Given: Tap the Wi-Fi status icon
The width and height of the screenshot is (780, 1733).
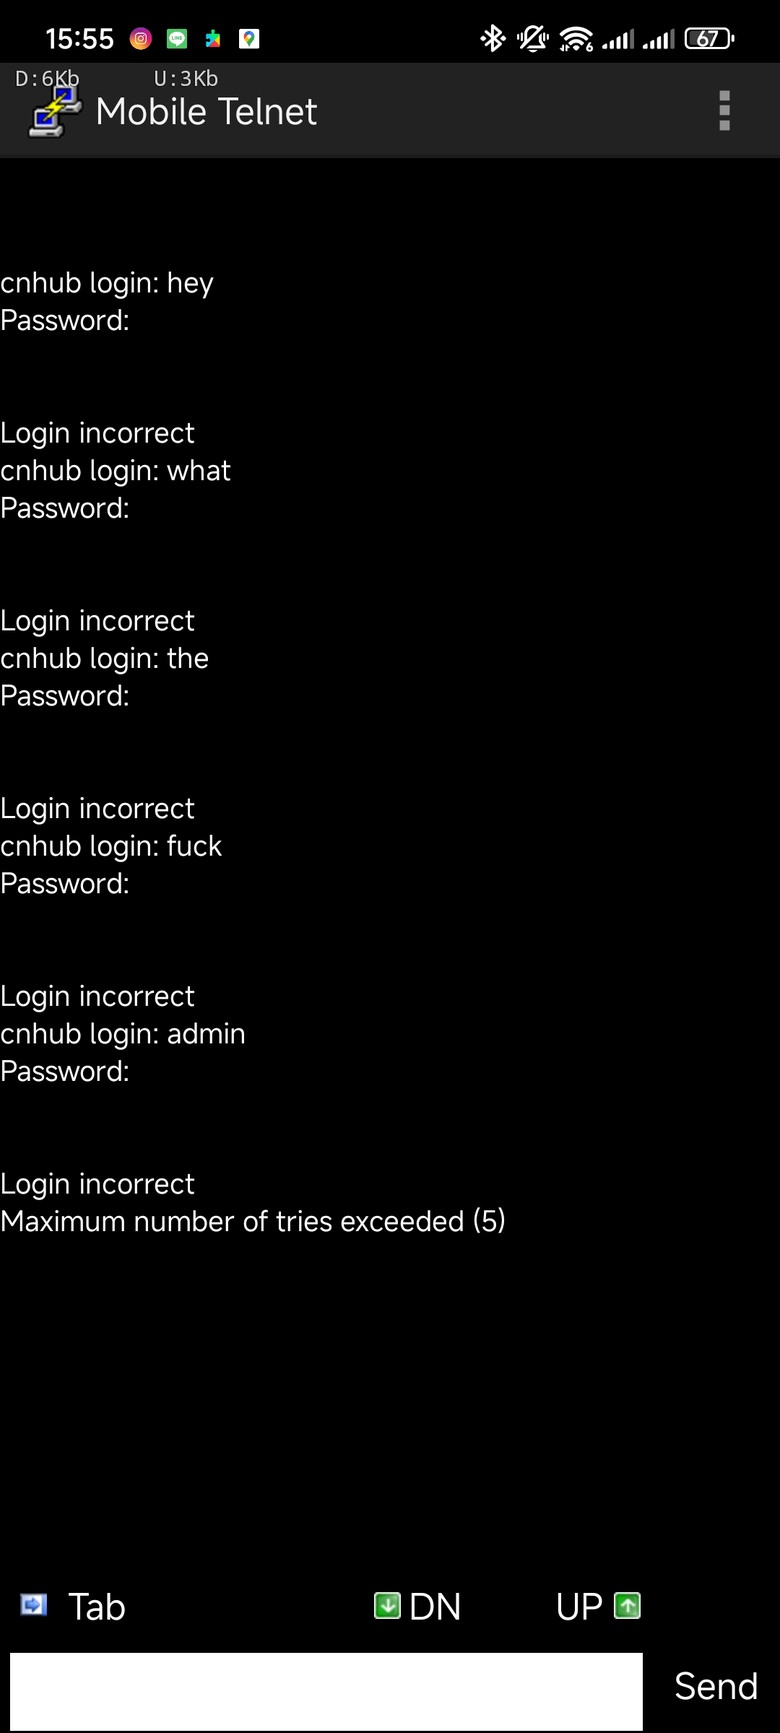Looking at the screenshot, I should [x=576, y=39].
